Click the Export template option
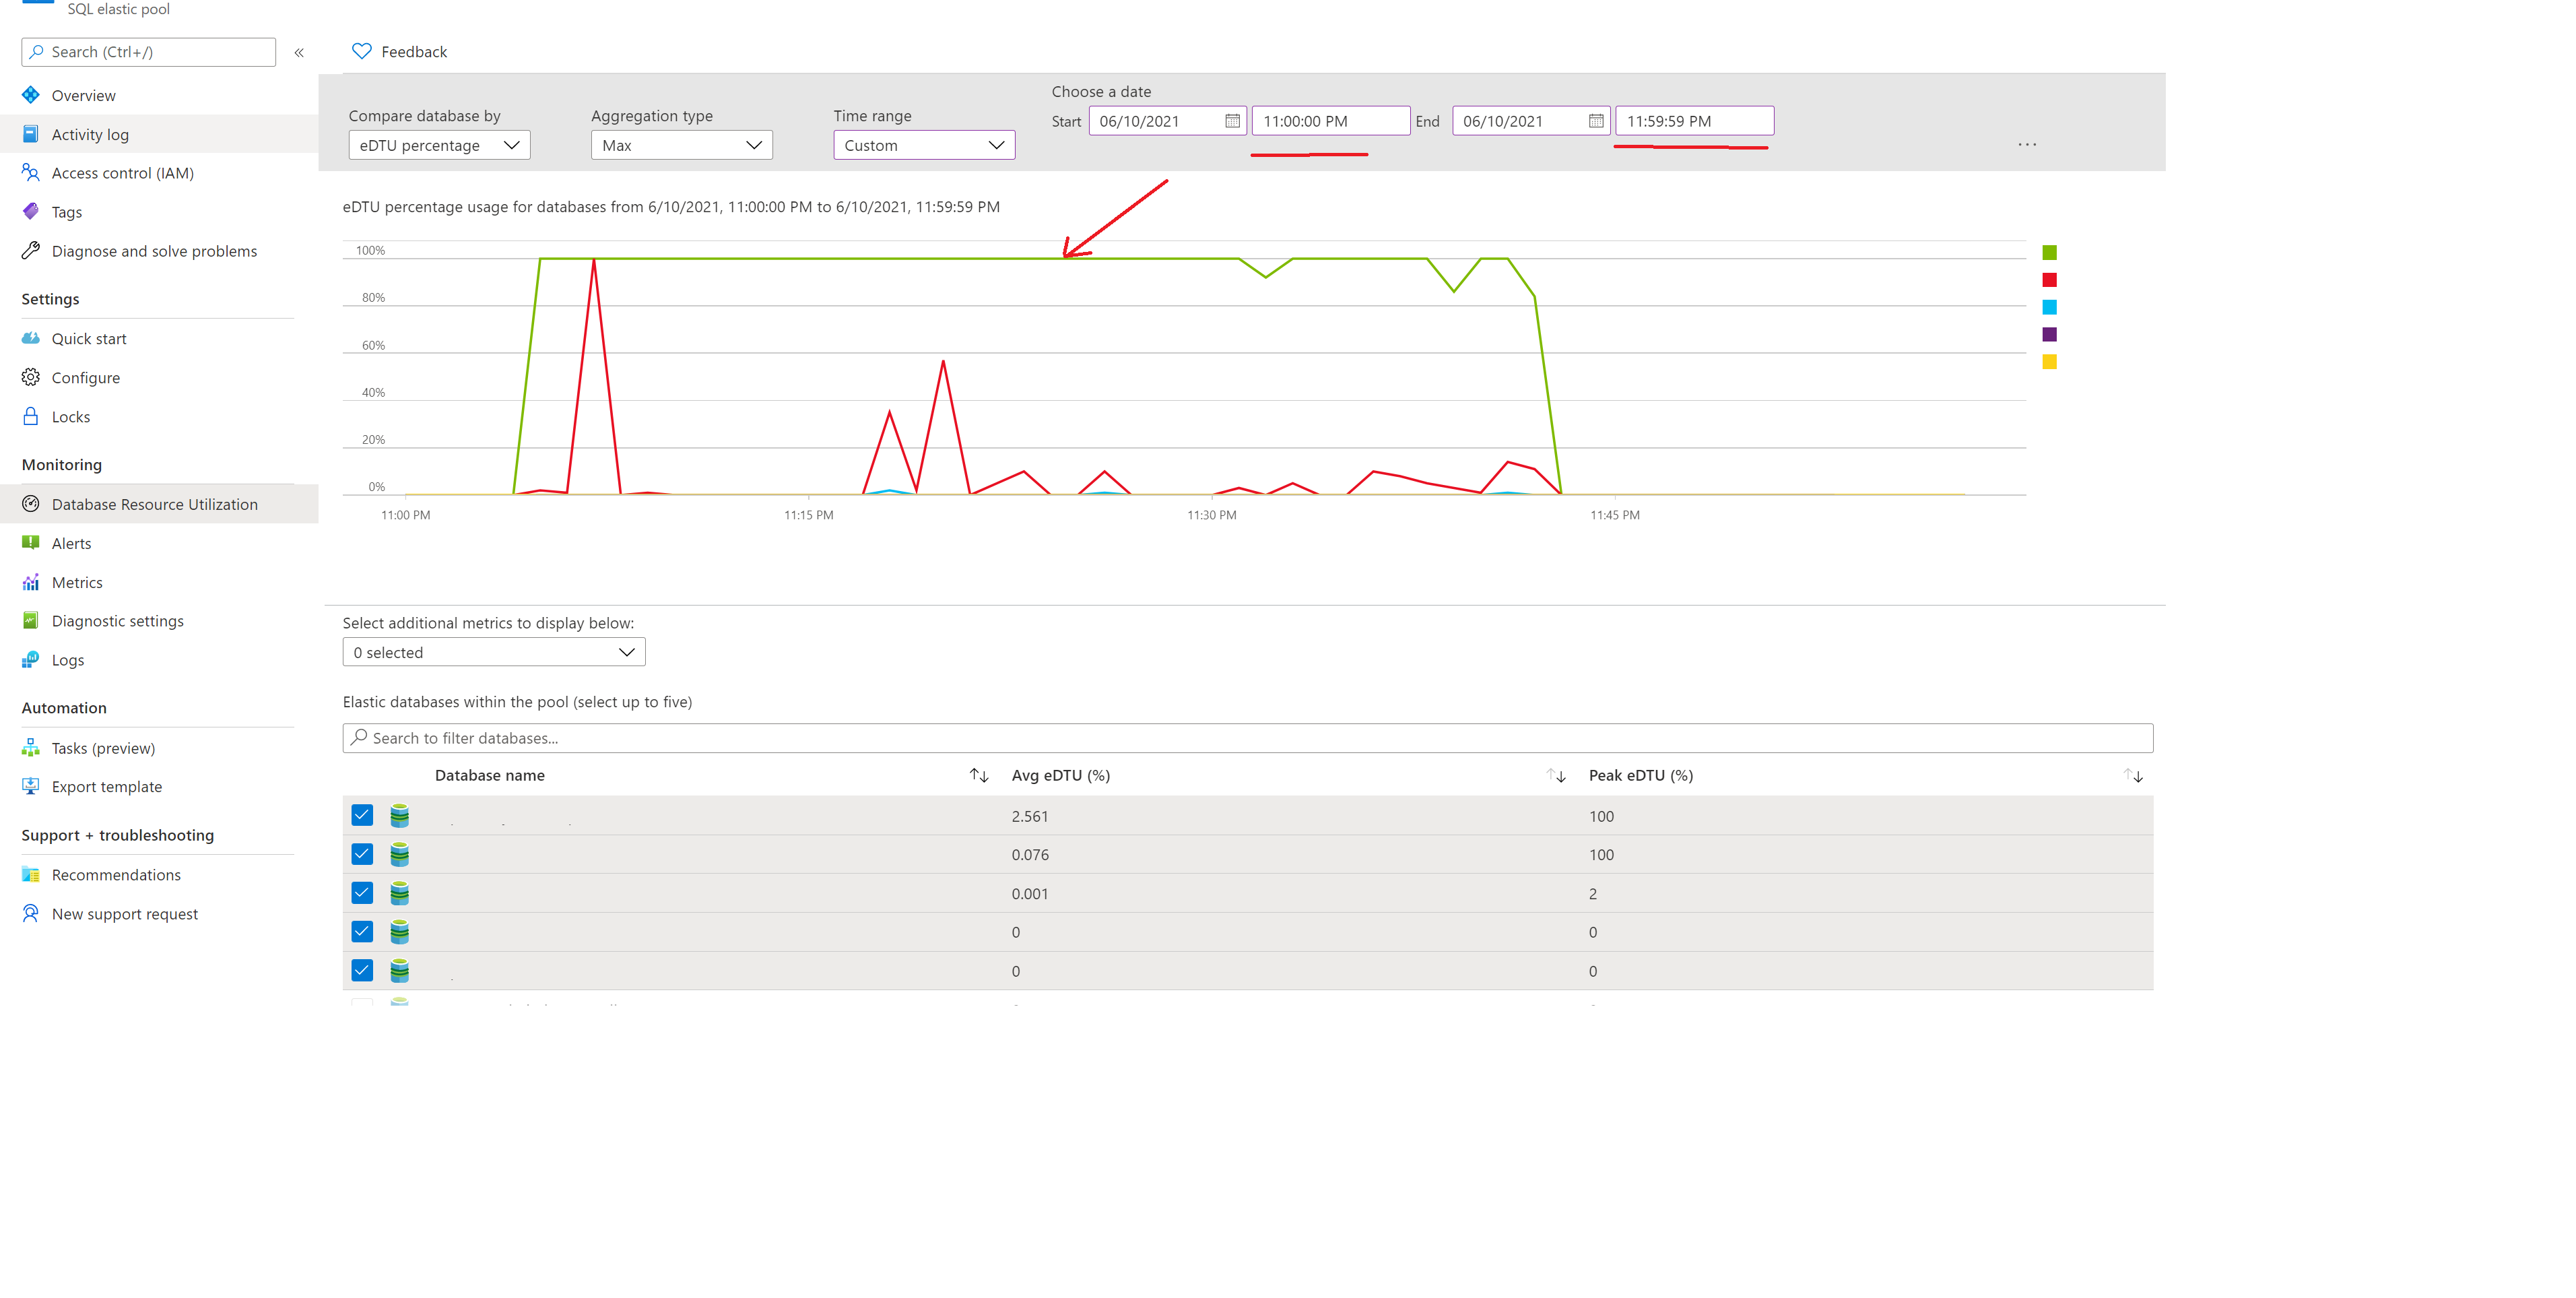This screenshot has height=1298, width=2576. (106, 786)
